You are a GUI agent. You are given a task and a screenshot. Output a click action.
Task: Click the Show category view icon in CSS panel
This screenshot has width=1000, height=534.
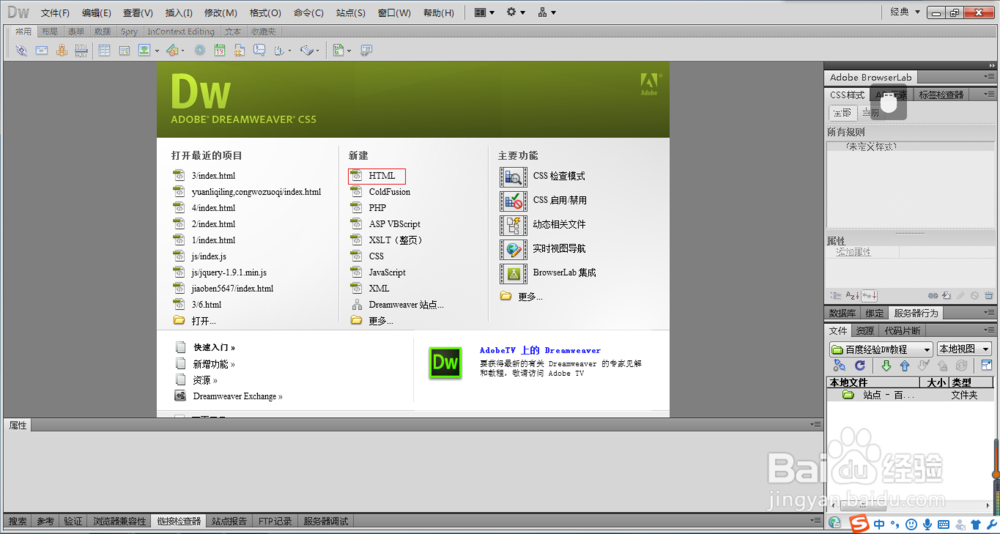(x=835, y=296)
